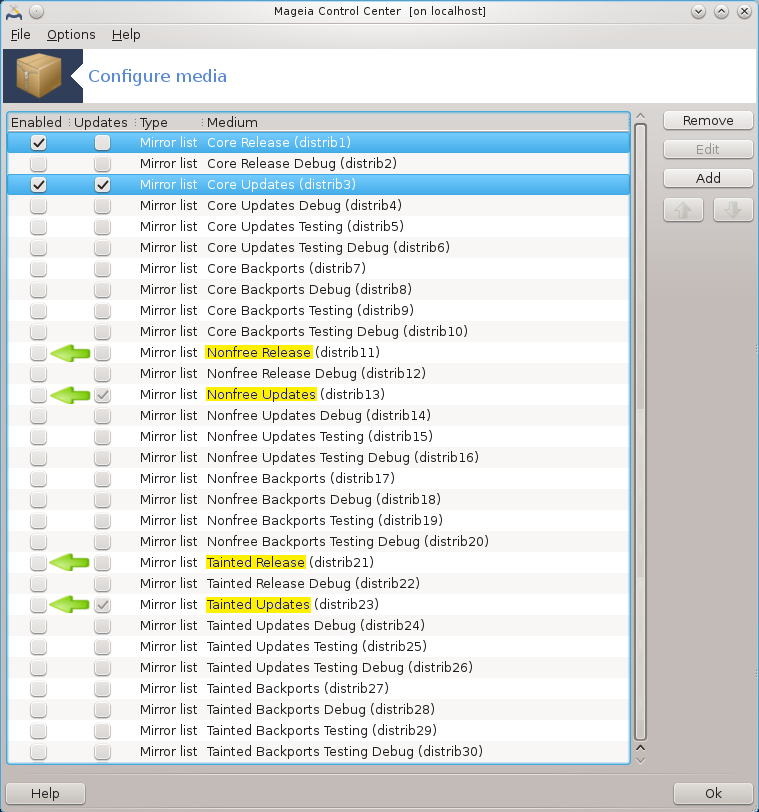The height and width of the screenshot is (812, 759).
Task: Select Nonfree Backports Testing Debug (distrib20) row
Action: pyautogui.click(x=318, y=542)
